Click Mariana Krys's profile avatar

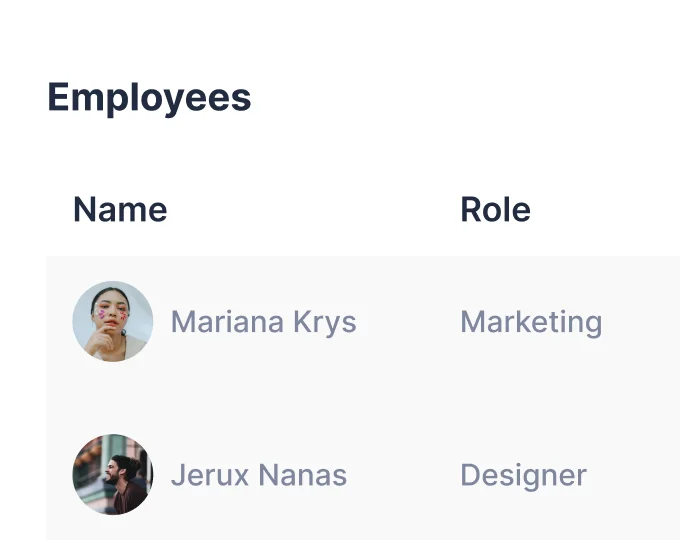pos(113,321)
